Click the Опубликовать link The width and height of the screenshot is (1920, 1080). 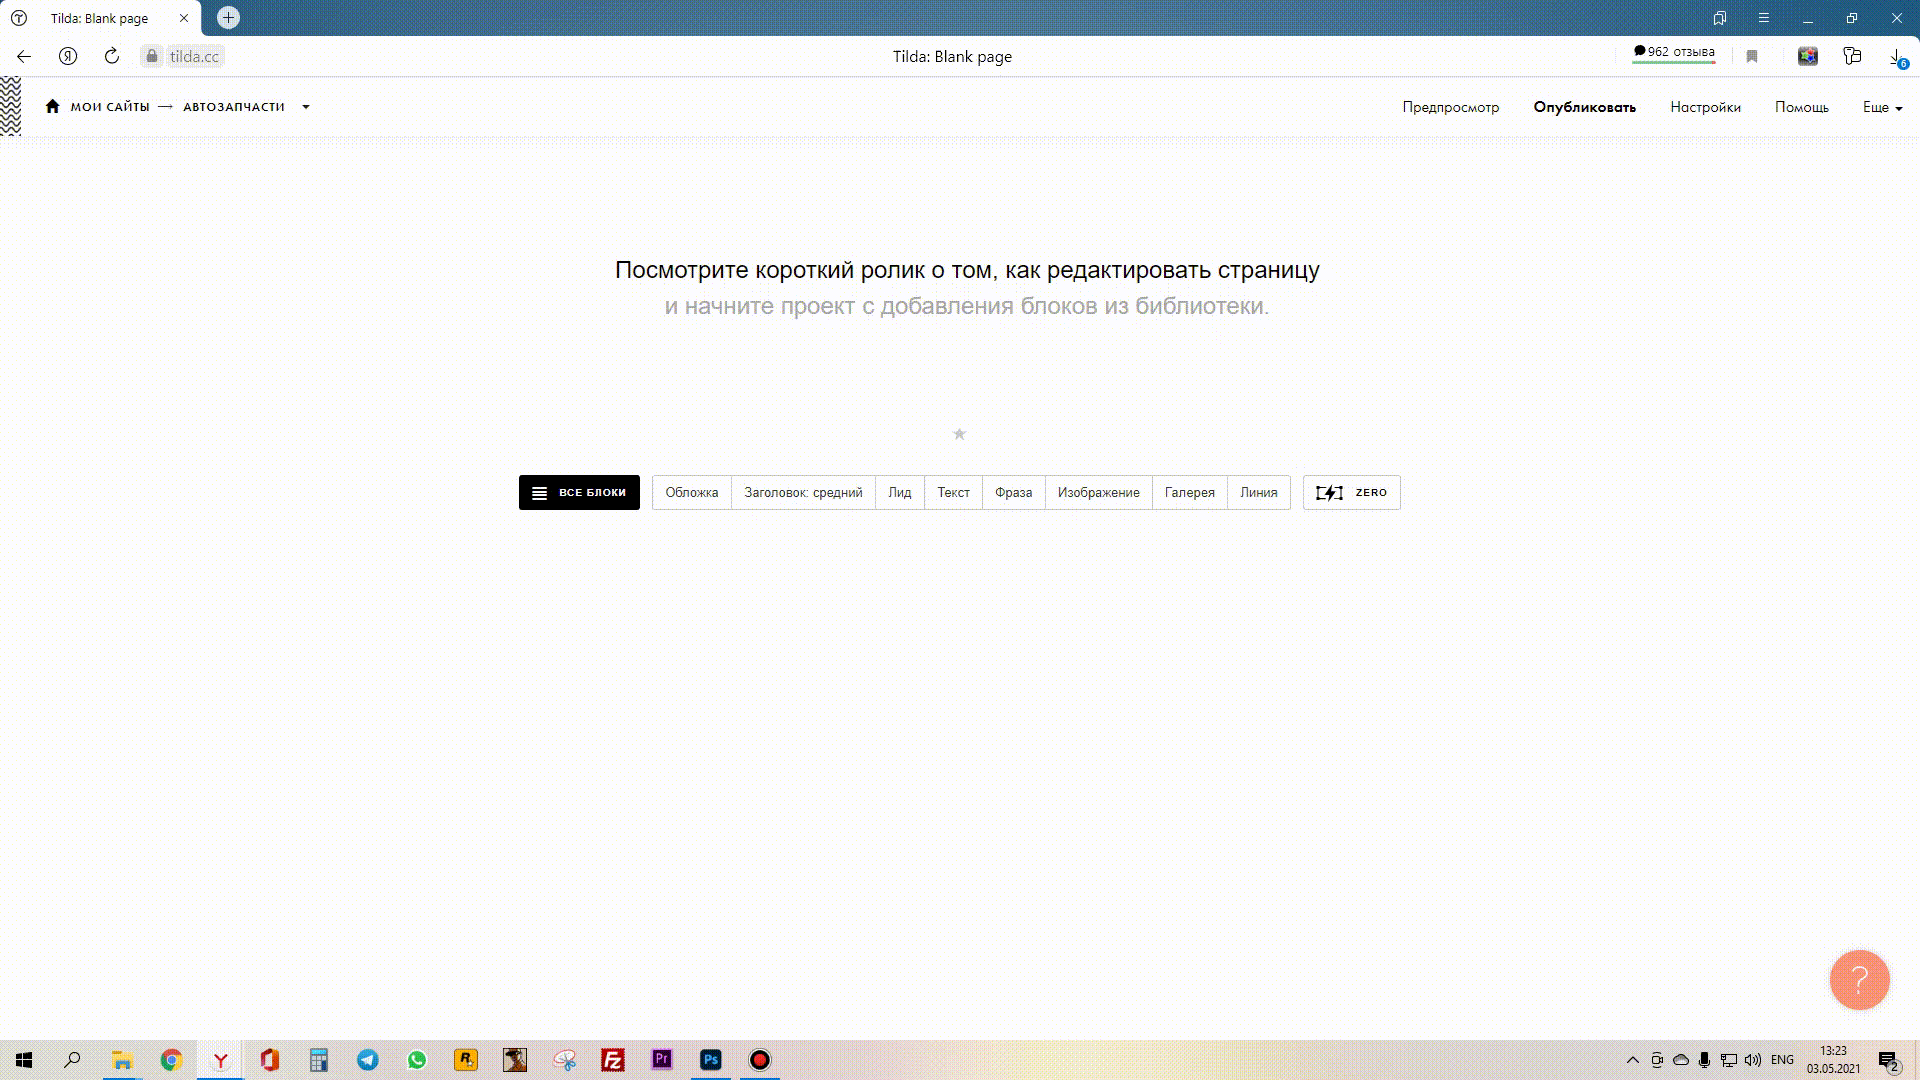tap(1584, 107)
